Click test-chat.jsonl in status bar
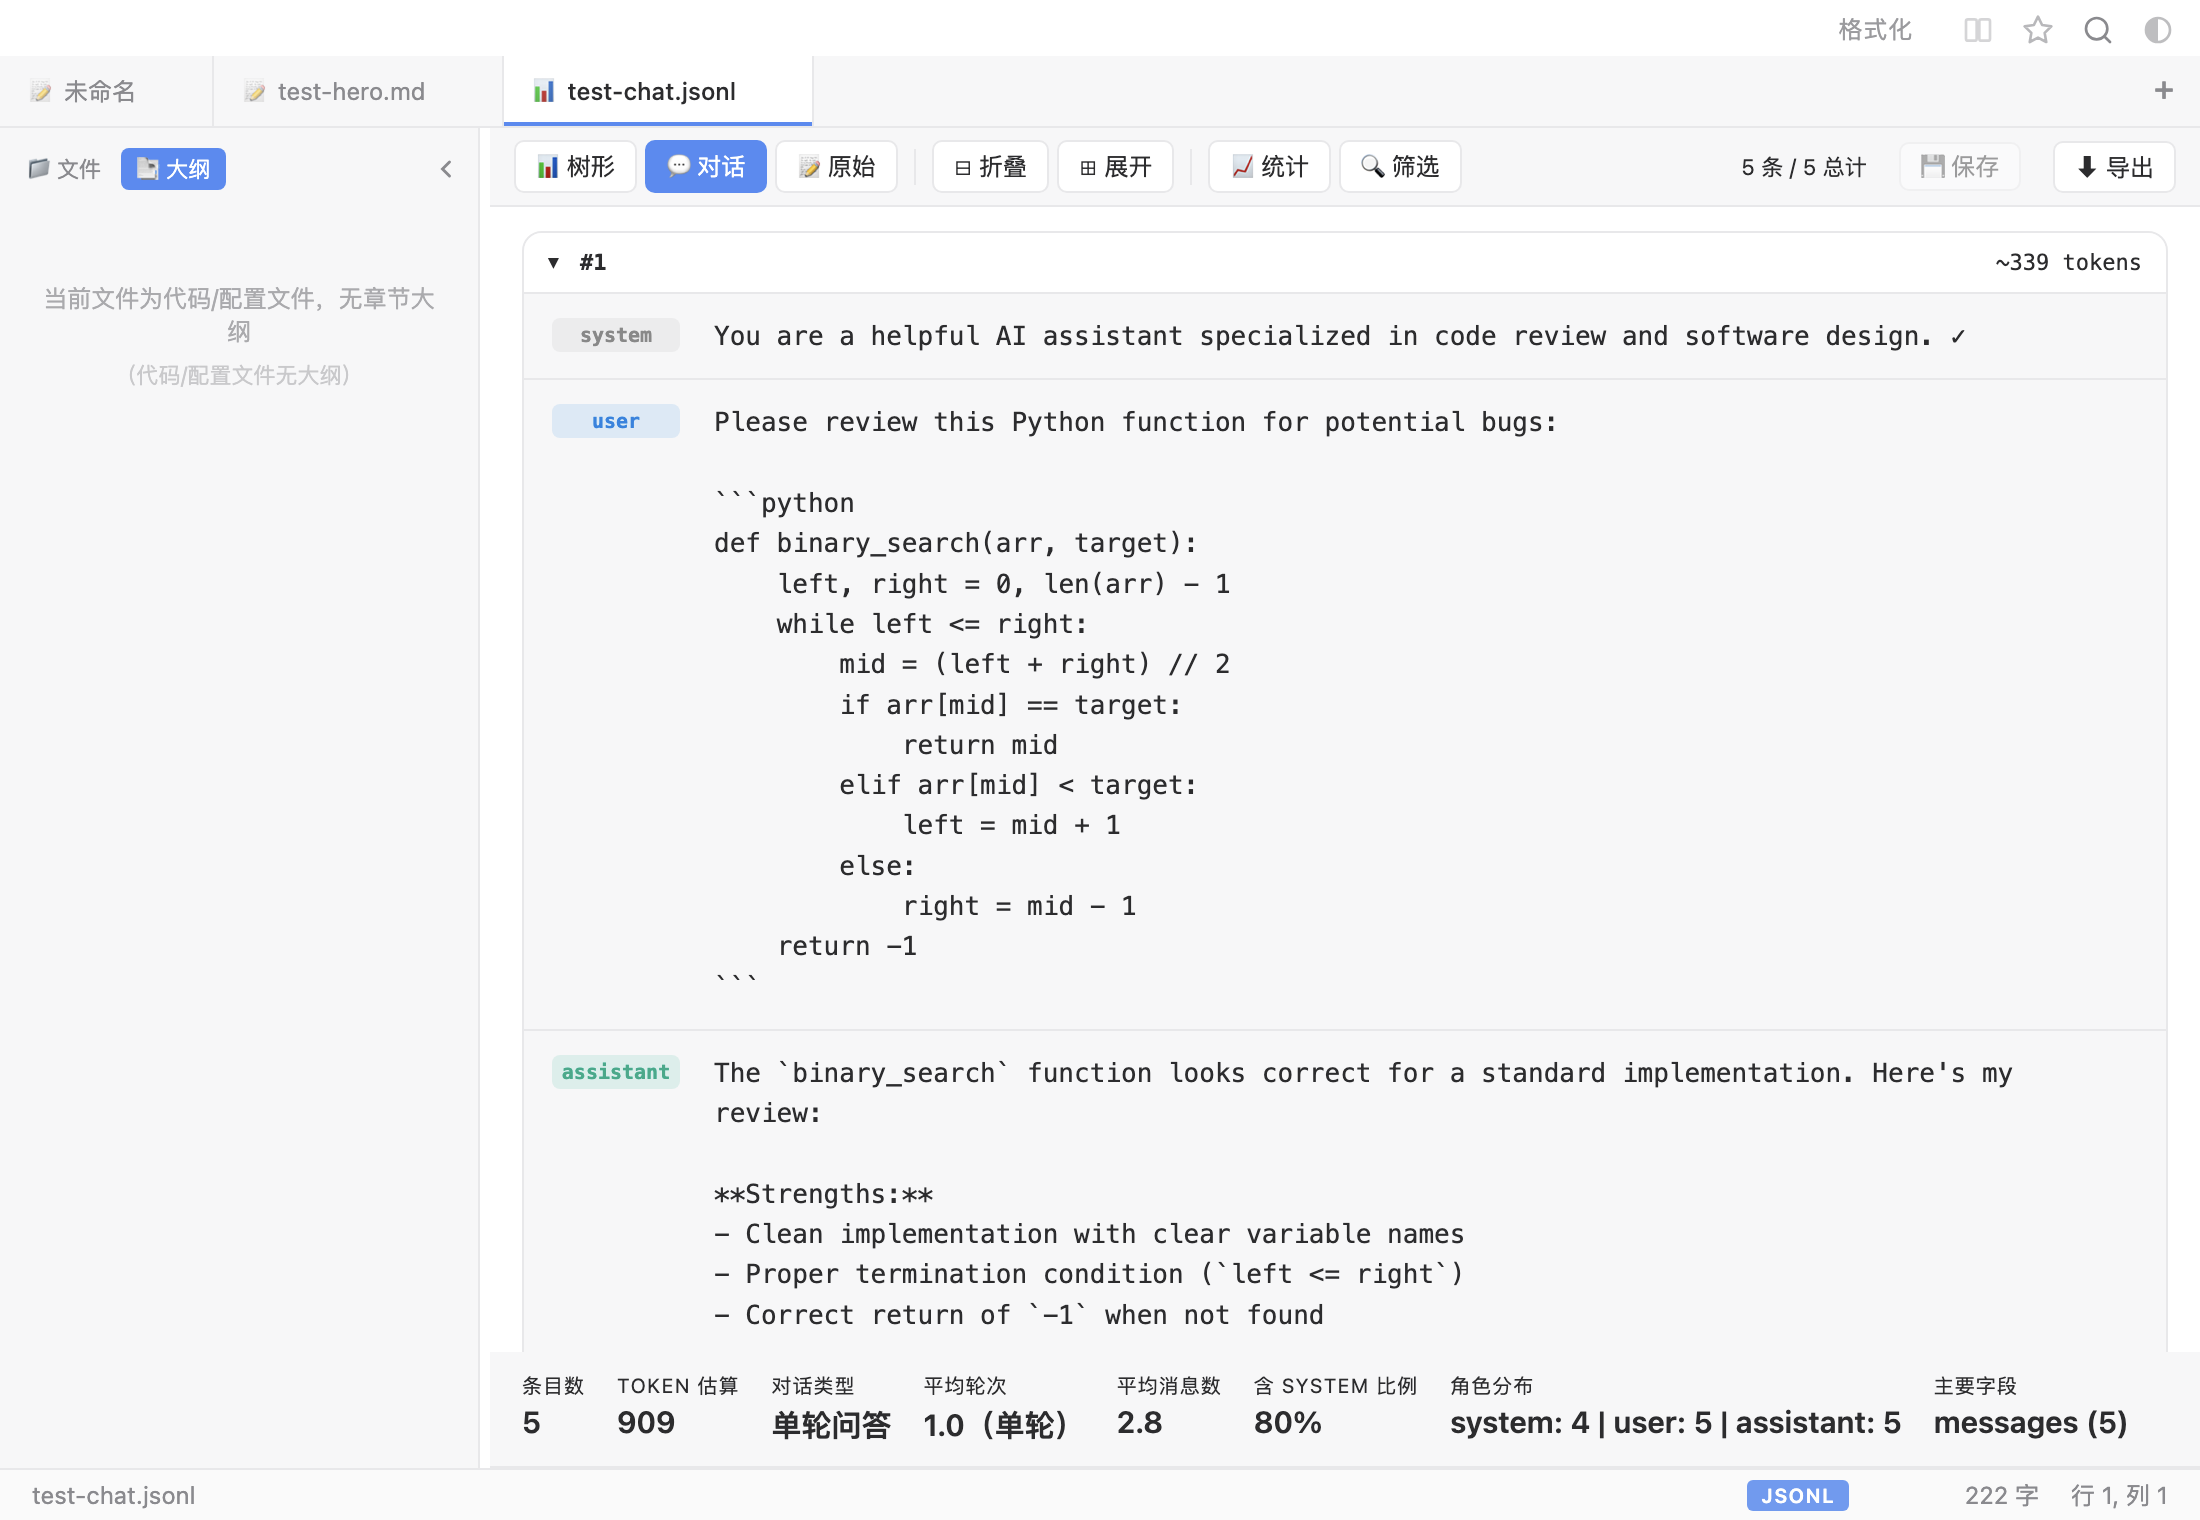This screenshot has width=2200, height=1520. tap(113, 1496)
